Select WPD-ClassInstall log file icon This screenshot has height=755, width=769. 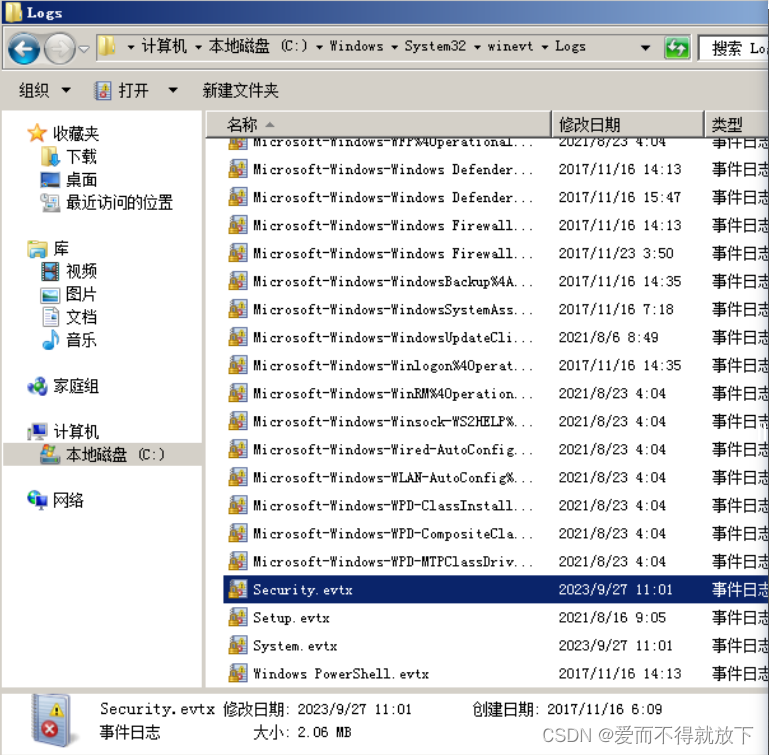pyautogui.click(x=238, y=505)
